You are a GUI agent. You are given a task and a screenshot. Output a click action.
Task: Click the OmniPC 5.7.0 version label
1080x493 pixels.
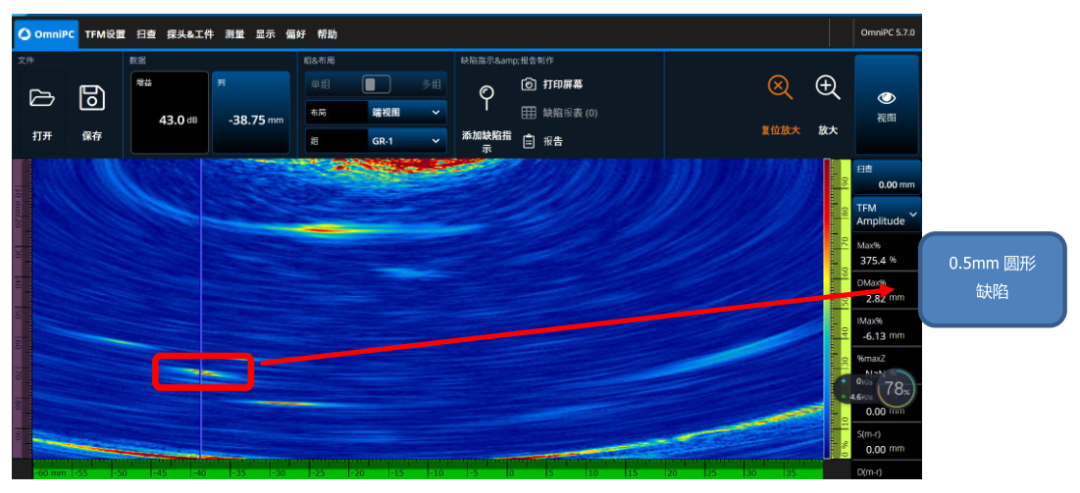click(887, 33)
